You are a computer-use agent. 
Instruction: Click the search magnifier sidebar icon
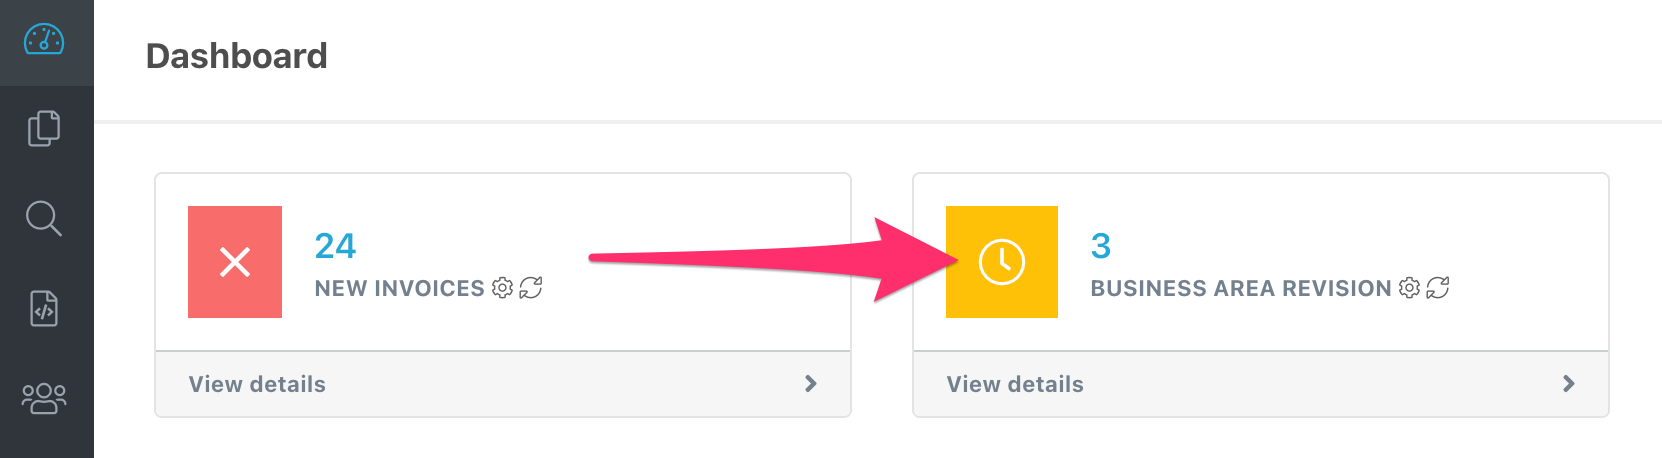[x=44, y=218]
